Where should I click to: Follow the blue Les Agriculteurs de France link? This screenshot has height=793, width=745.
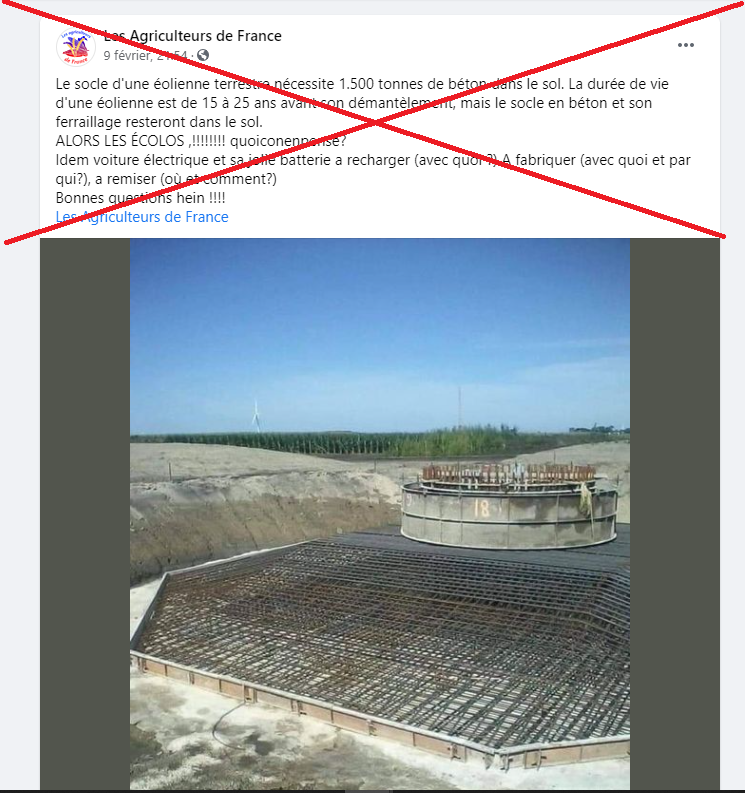142,217
